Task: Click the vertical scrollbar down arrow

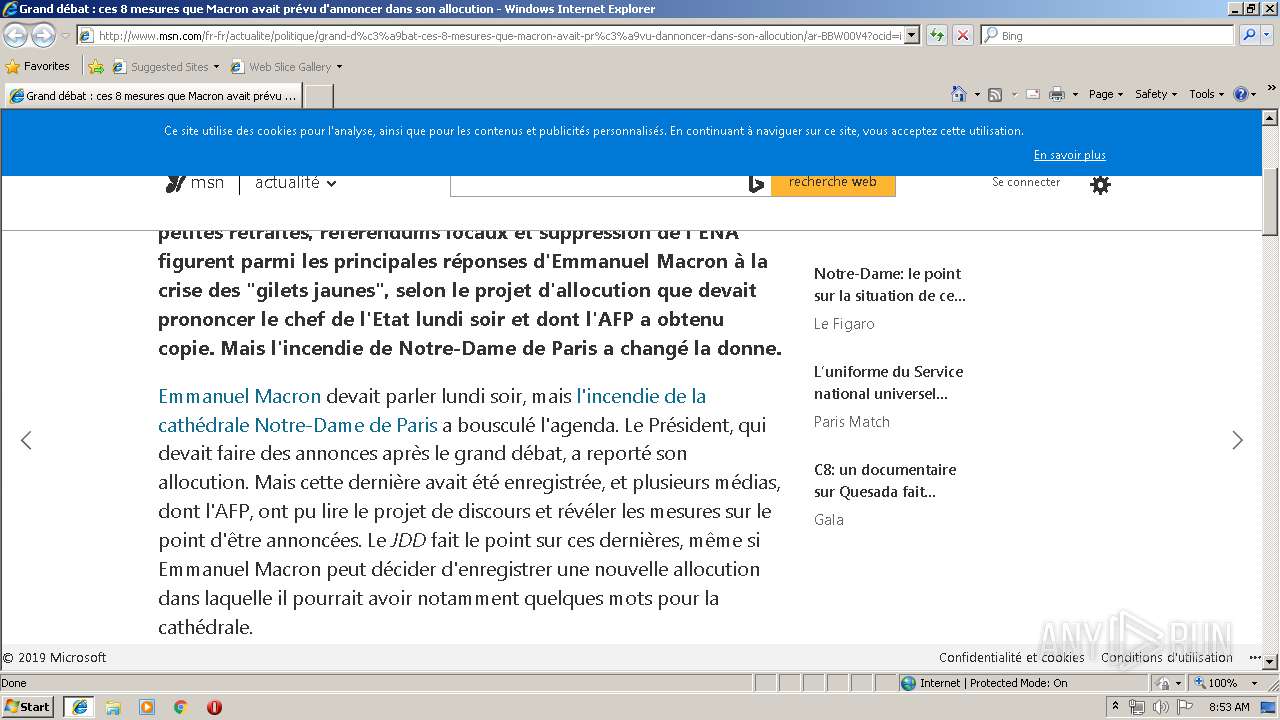Action: pyautogui.click(x=1270, y=661)
